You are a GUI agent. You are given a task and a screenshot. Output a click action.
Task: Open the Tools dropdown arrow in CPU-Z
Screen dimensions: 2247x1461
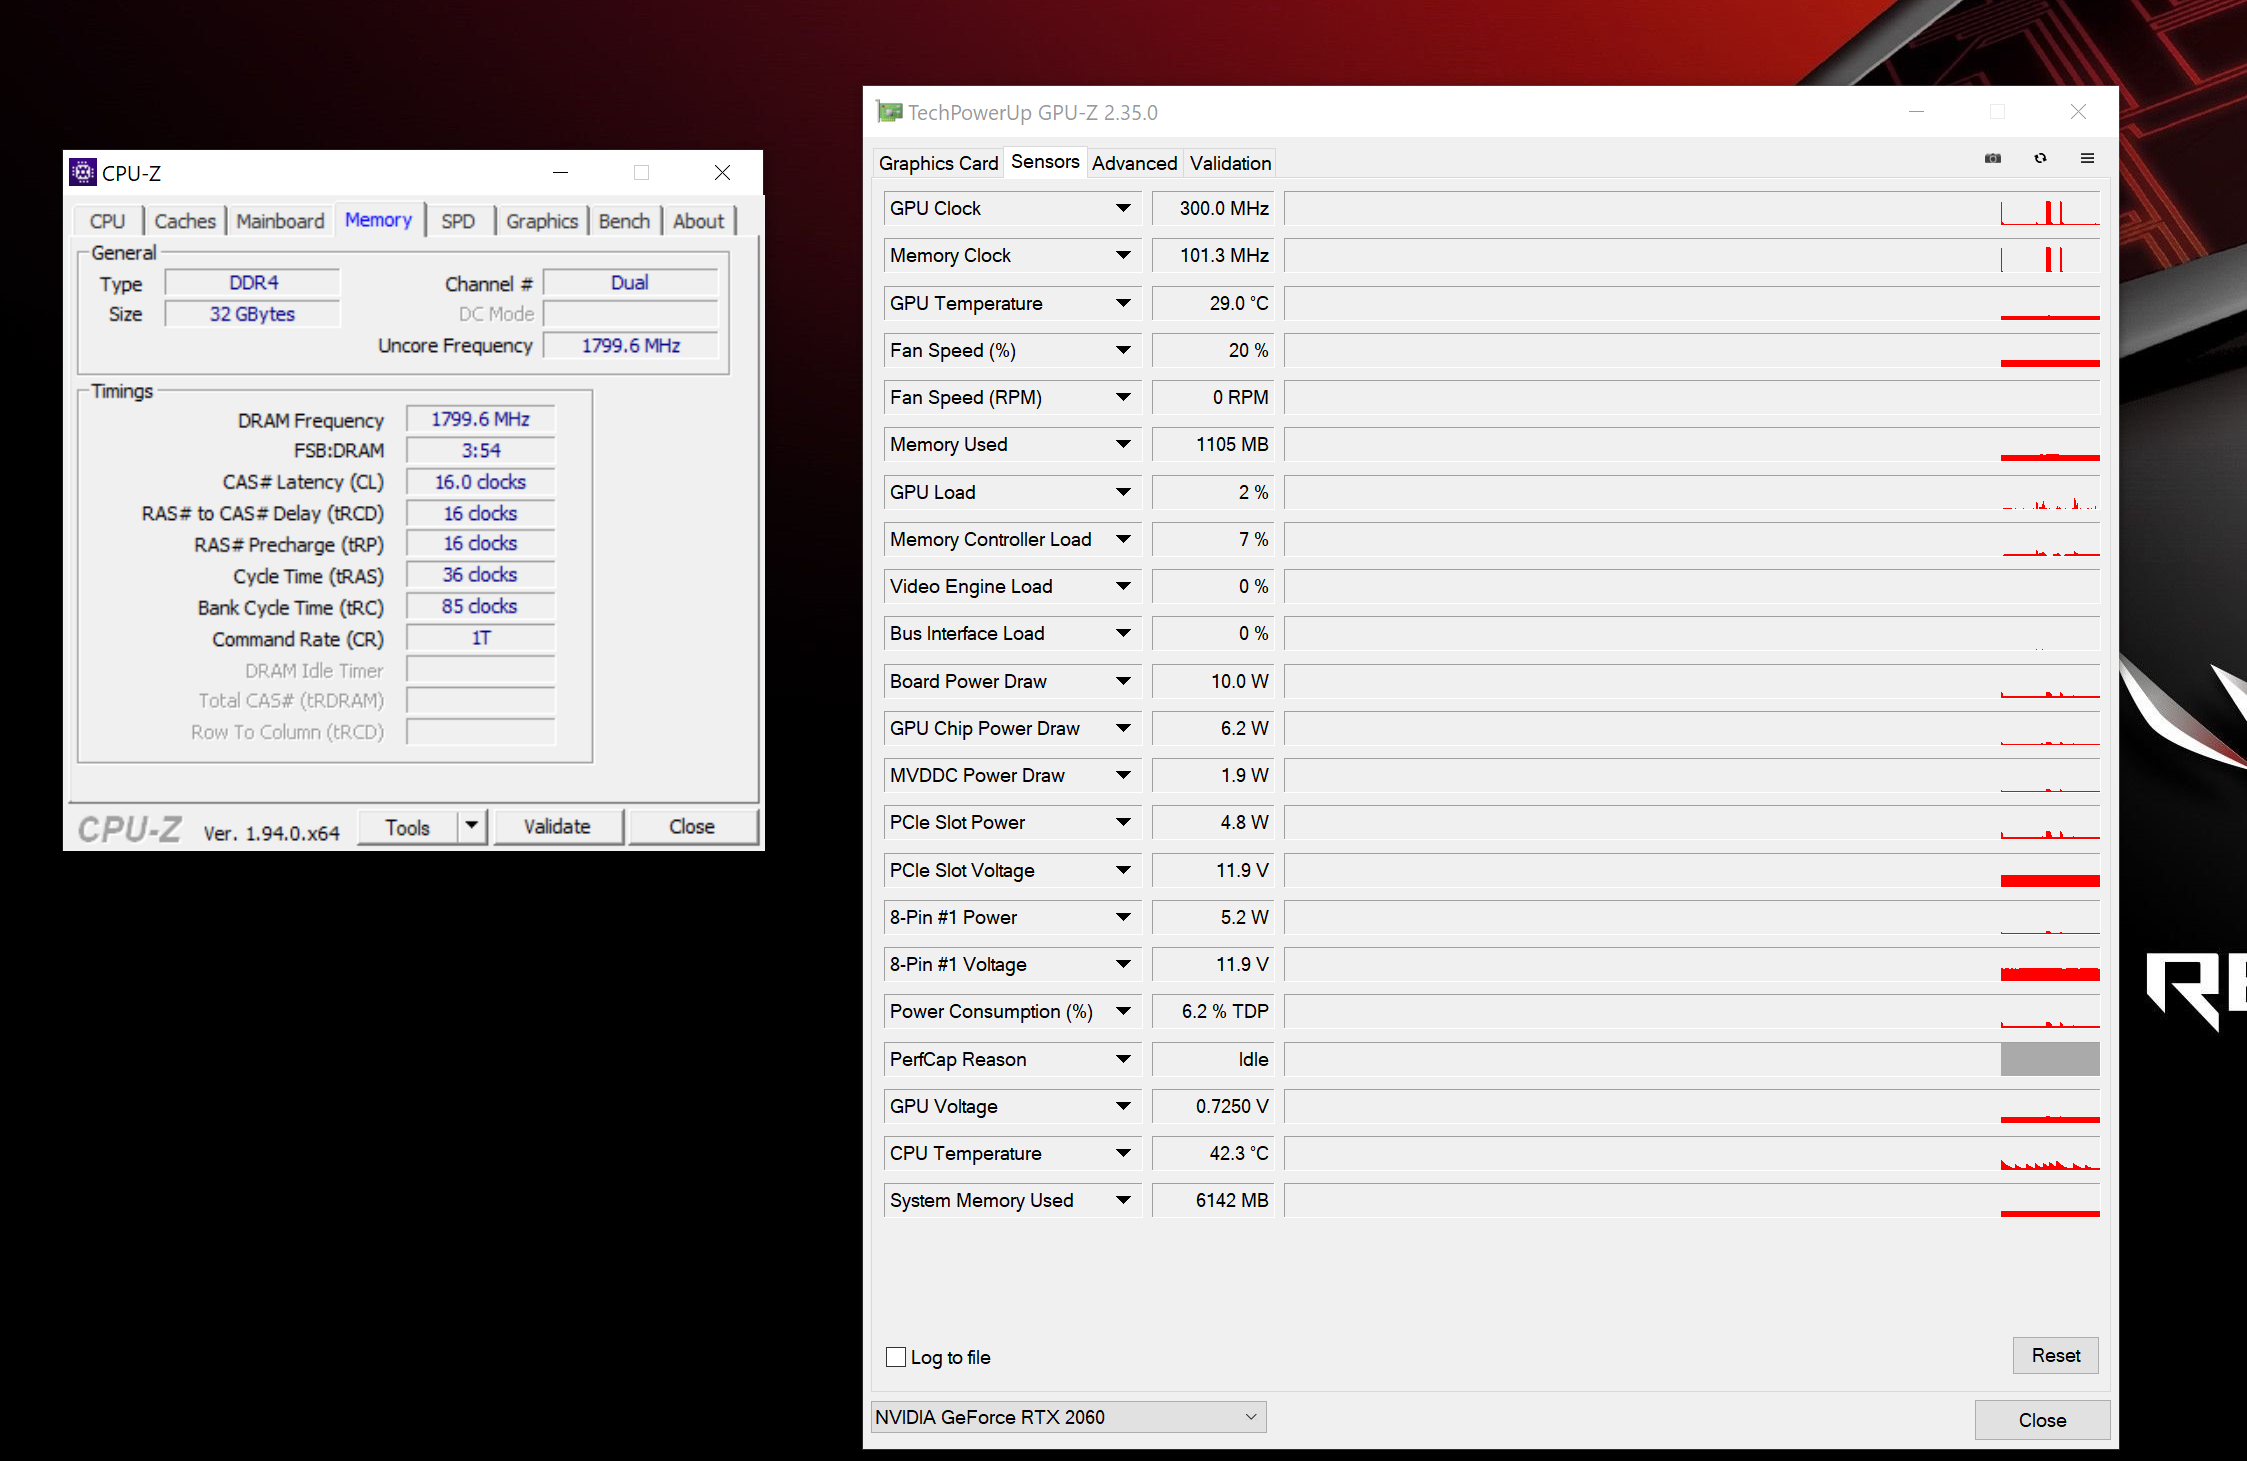click(471, 826)
